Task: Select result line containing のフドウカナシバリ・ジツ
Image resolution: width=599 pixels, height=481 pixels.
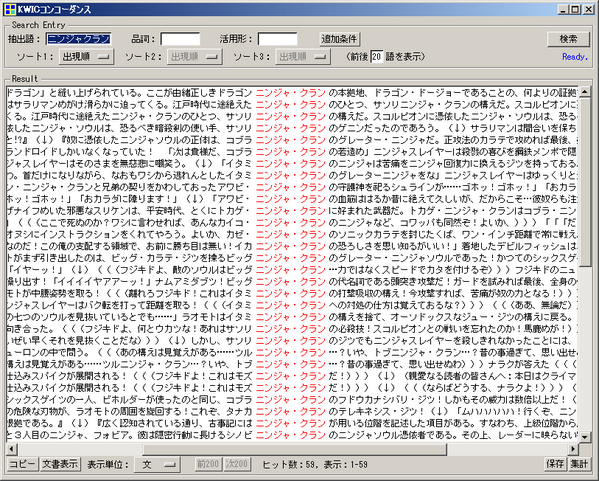Action: pyautogui.click(x=292, y=400)
